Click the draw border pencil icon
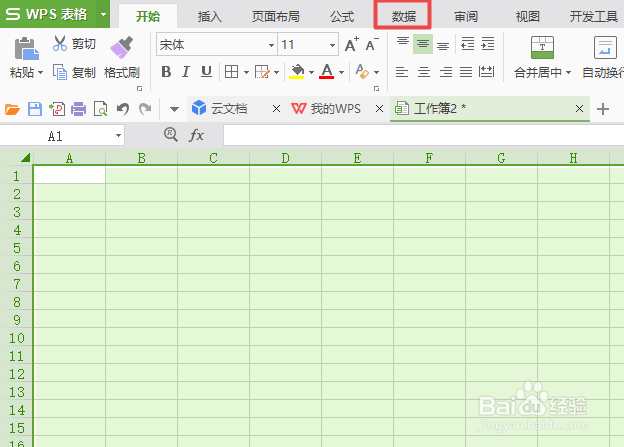Viewport: 624px width, 447px height. 262,72
